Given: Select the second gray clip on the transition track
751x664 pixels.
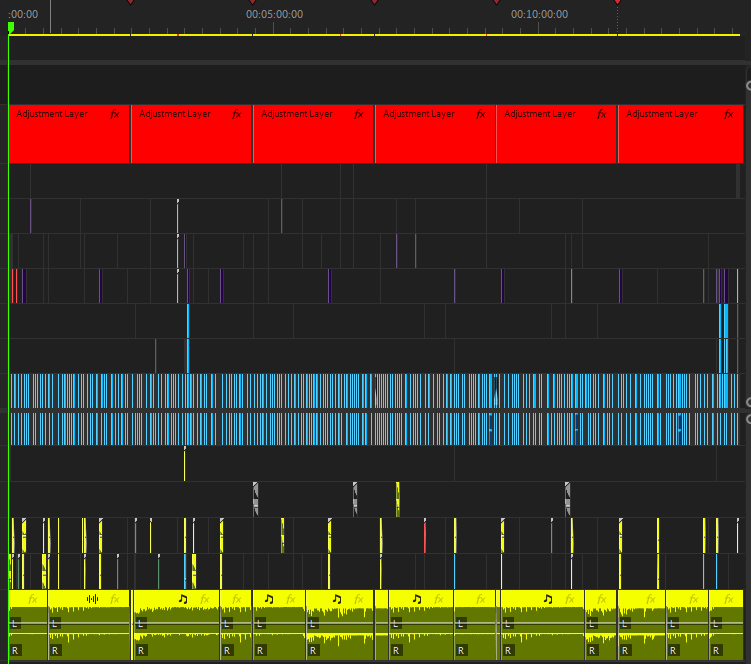Looking at the screenshot, I should coord(355,499).
